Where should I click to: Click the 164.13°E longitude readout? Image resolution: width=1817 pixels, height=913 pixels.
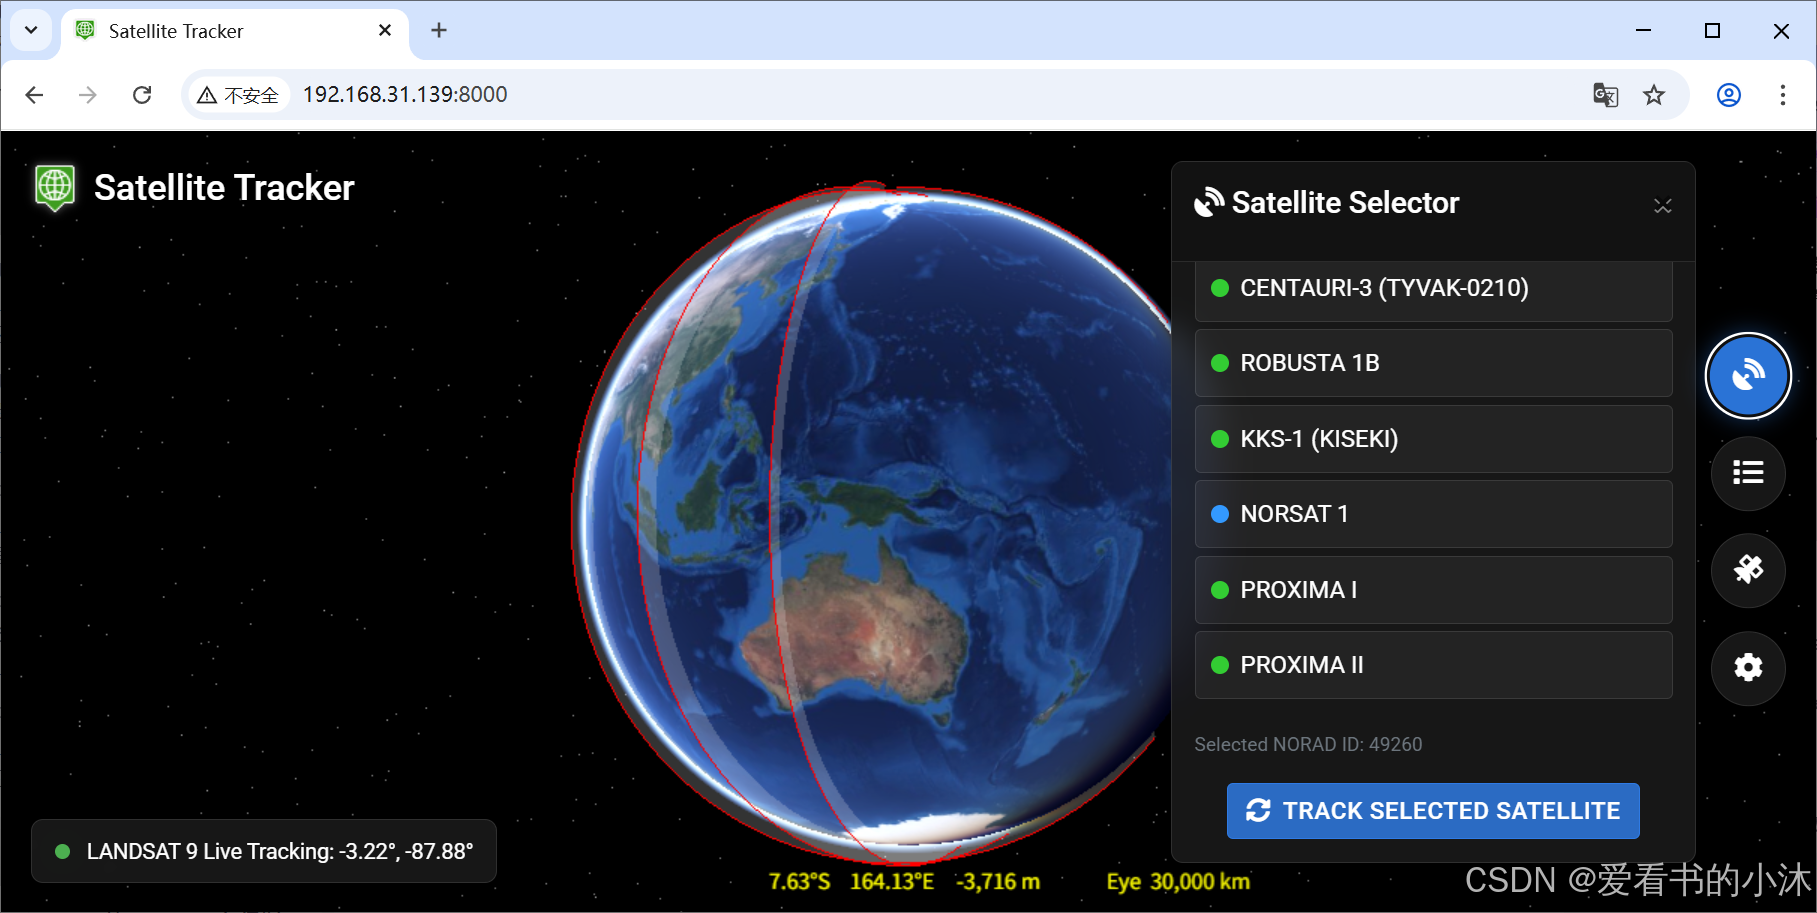coord(892,882)
